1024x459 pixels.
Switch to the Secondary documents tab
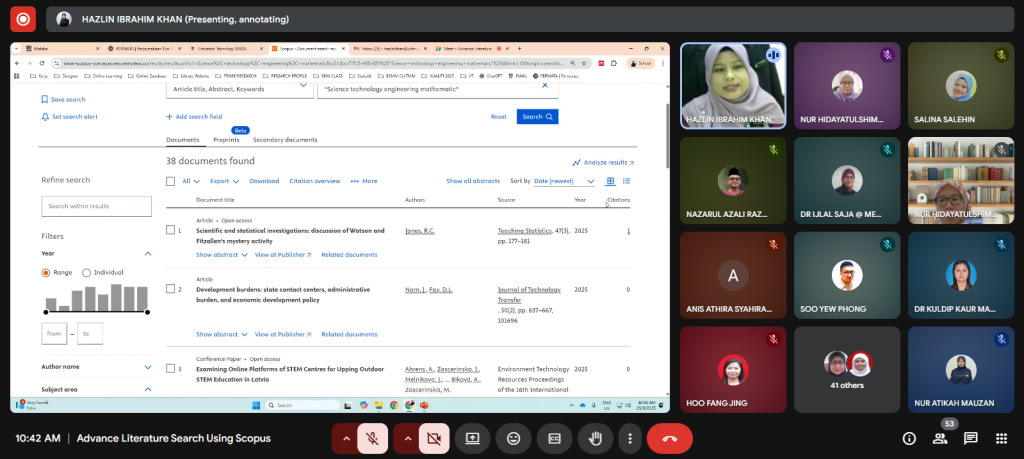[285, 140]
